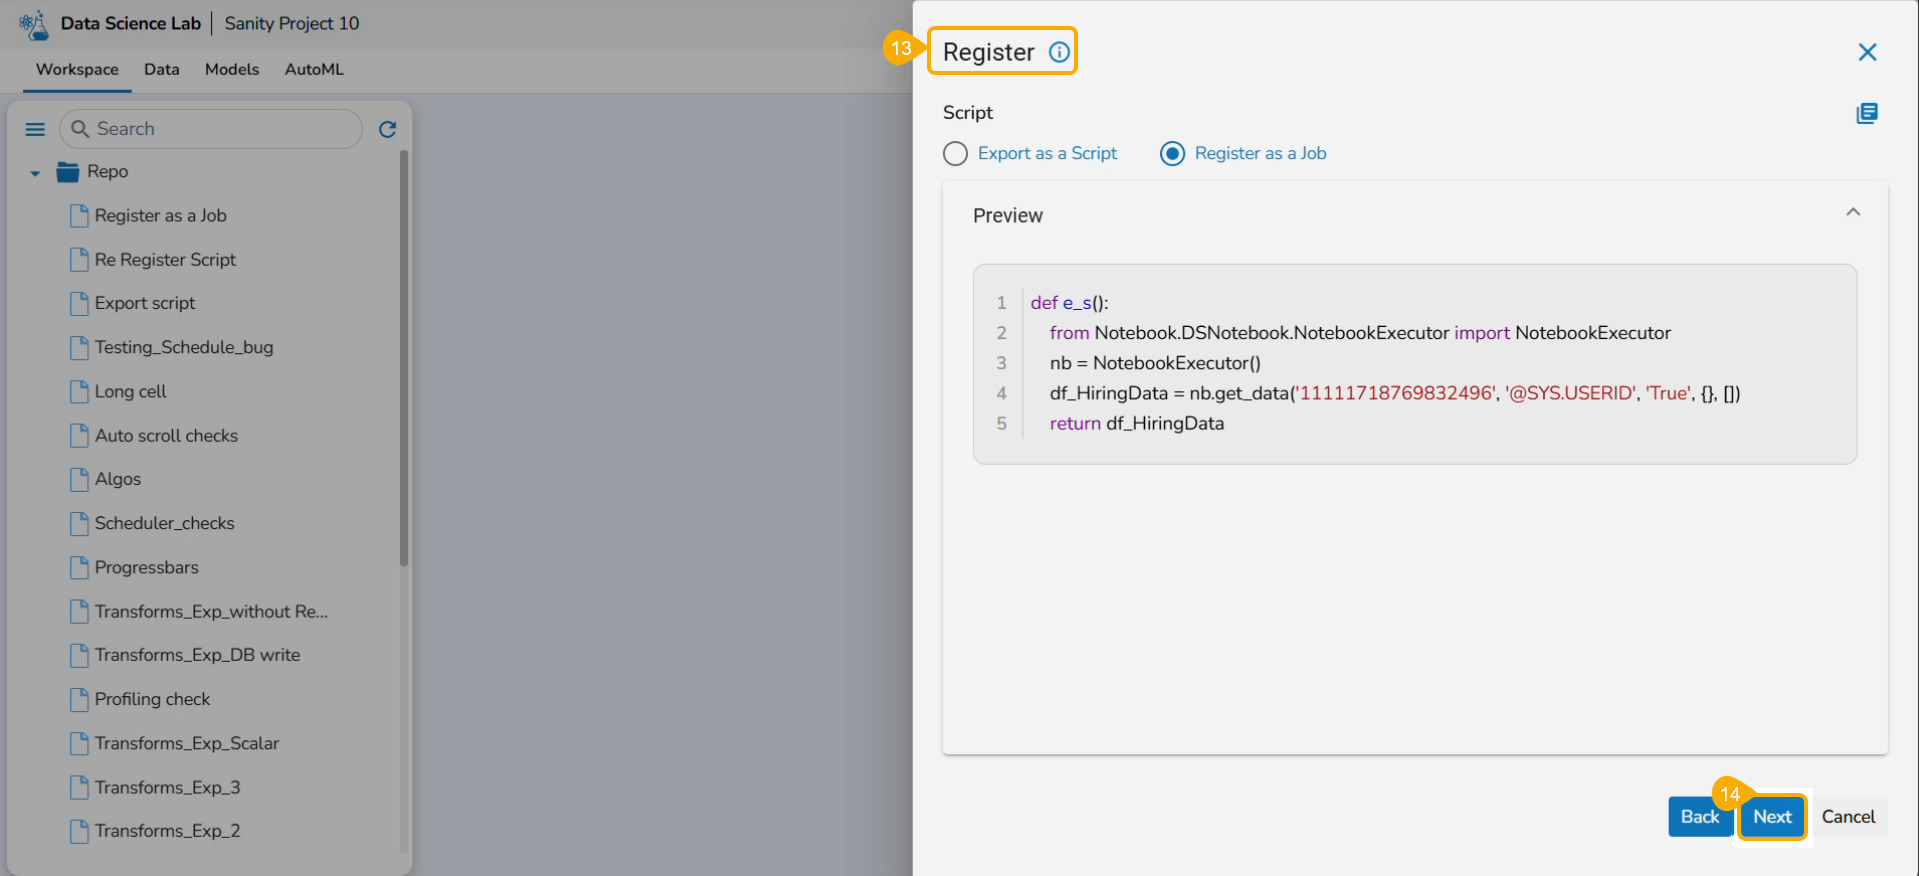Viewport: 1919px width, 876px height.
Task: Collapse the Repo tree arrow
Action: pos(35,173)
